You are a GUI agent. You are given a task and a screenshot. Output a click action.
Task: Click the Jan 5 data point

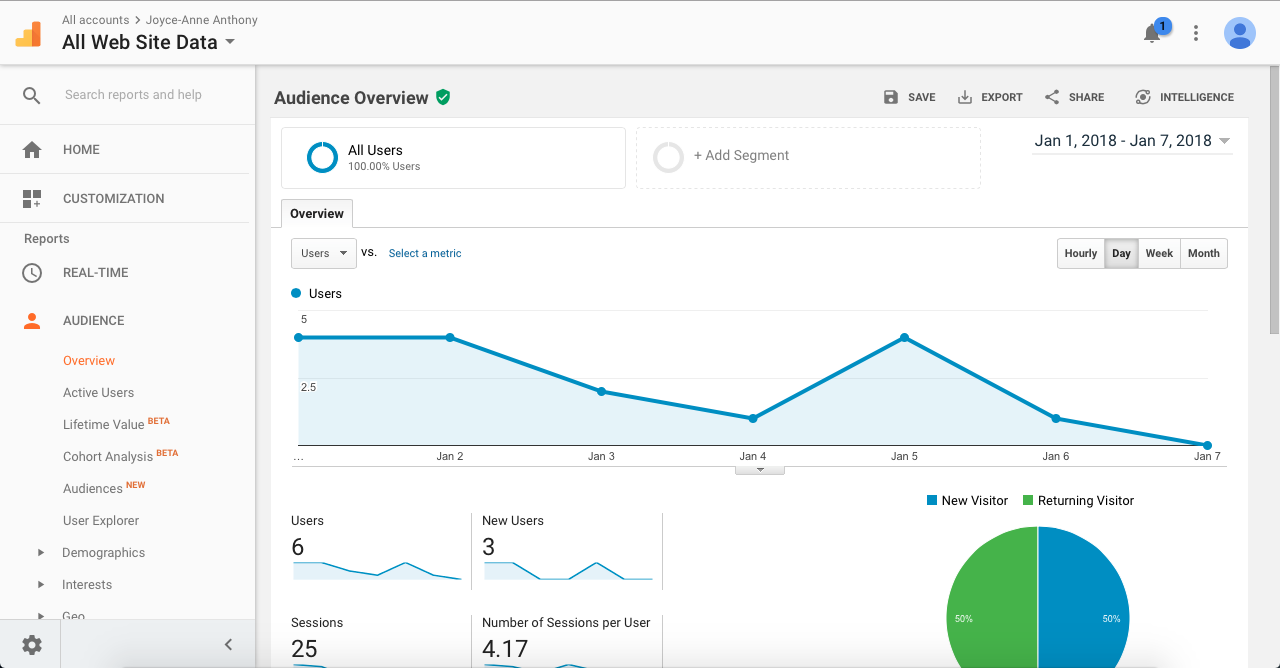(904, 338)
